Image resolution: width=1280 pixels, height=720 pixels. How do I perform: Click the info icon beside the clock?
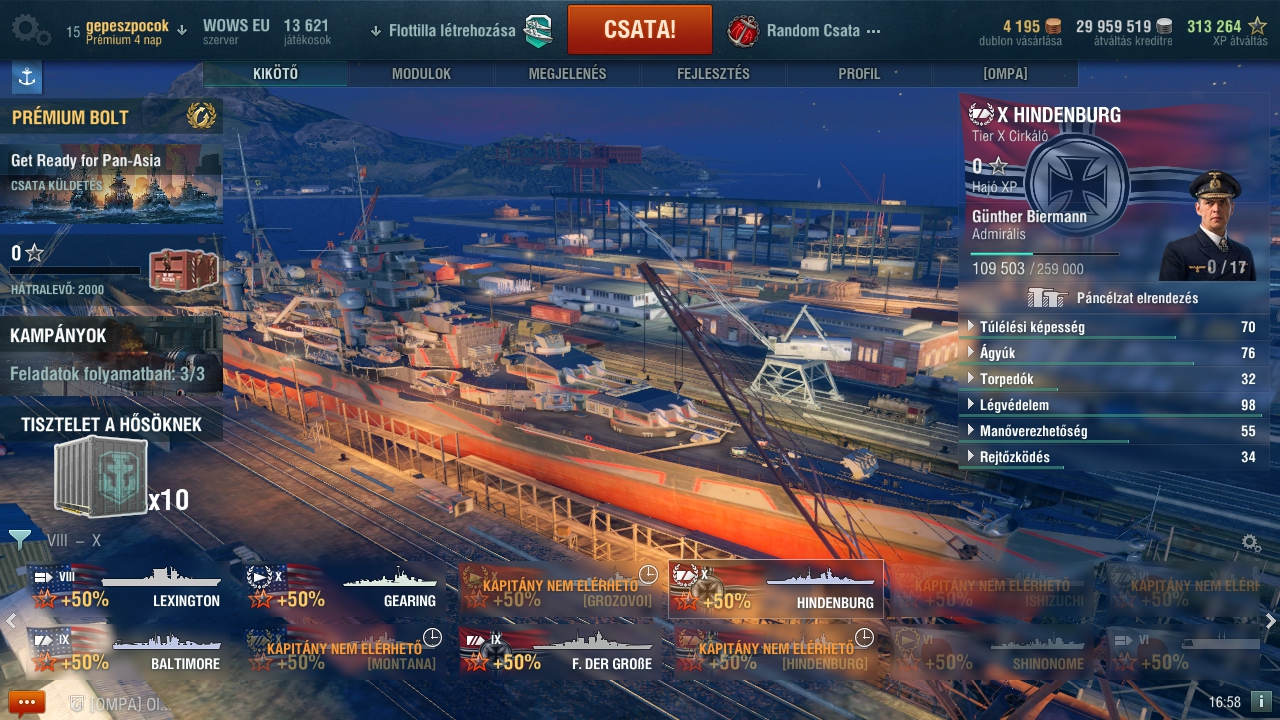[1261, 702]
